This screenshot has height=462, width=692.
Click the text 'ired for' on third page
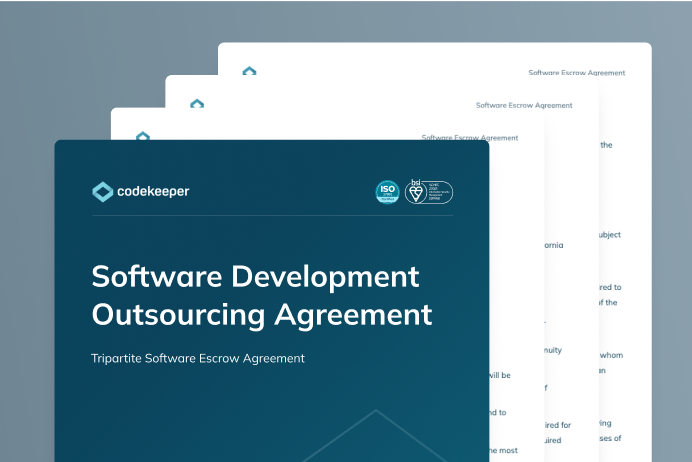[558, 425]
